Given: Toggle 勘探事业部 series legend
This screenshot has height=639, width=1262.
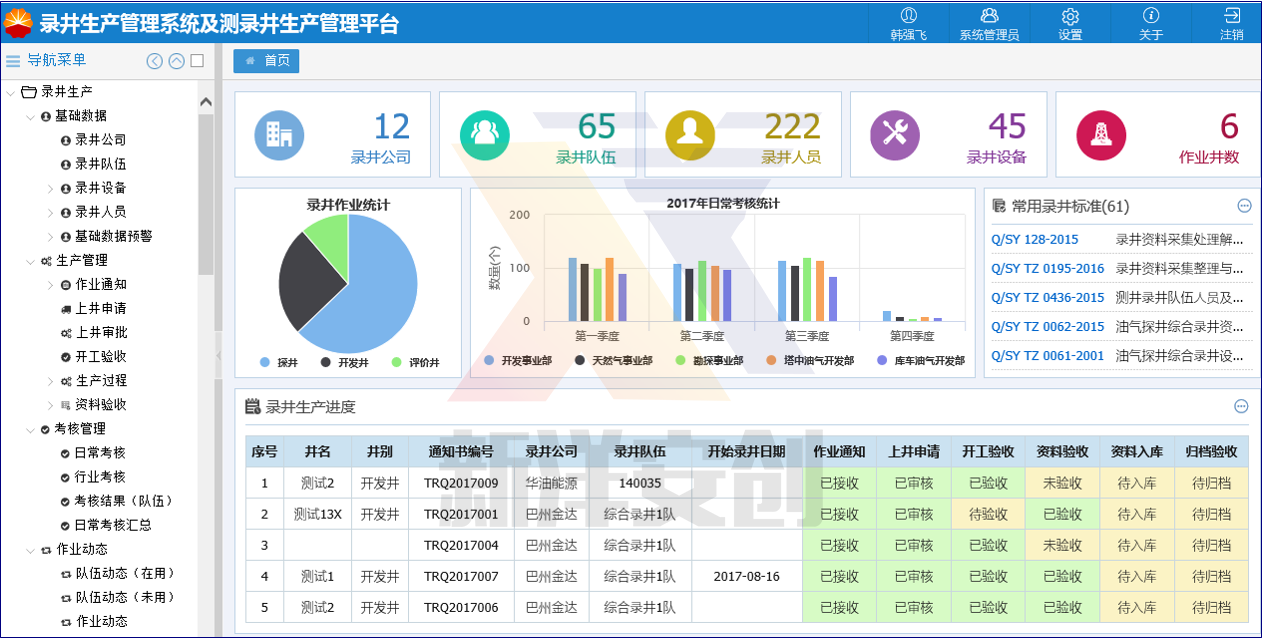Looking at the screenshot, I should [x=710, y=360].
